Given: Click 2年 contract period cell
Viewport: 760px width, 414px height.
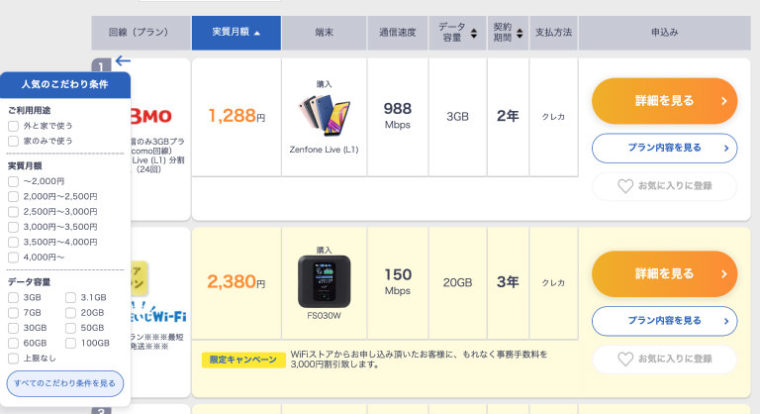Looking at the screenshot, I should 508,116.
